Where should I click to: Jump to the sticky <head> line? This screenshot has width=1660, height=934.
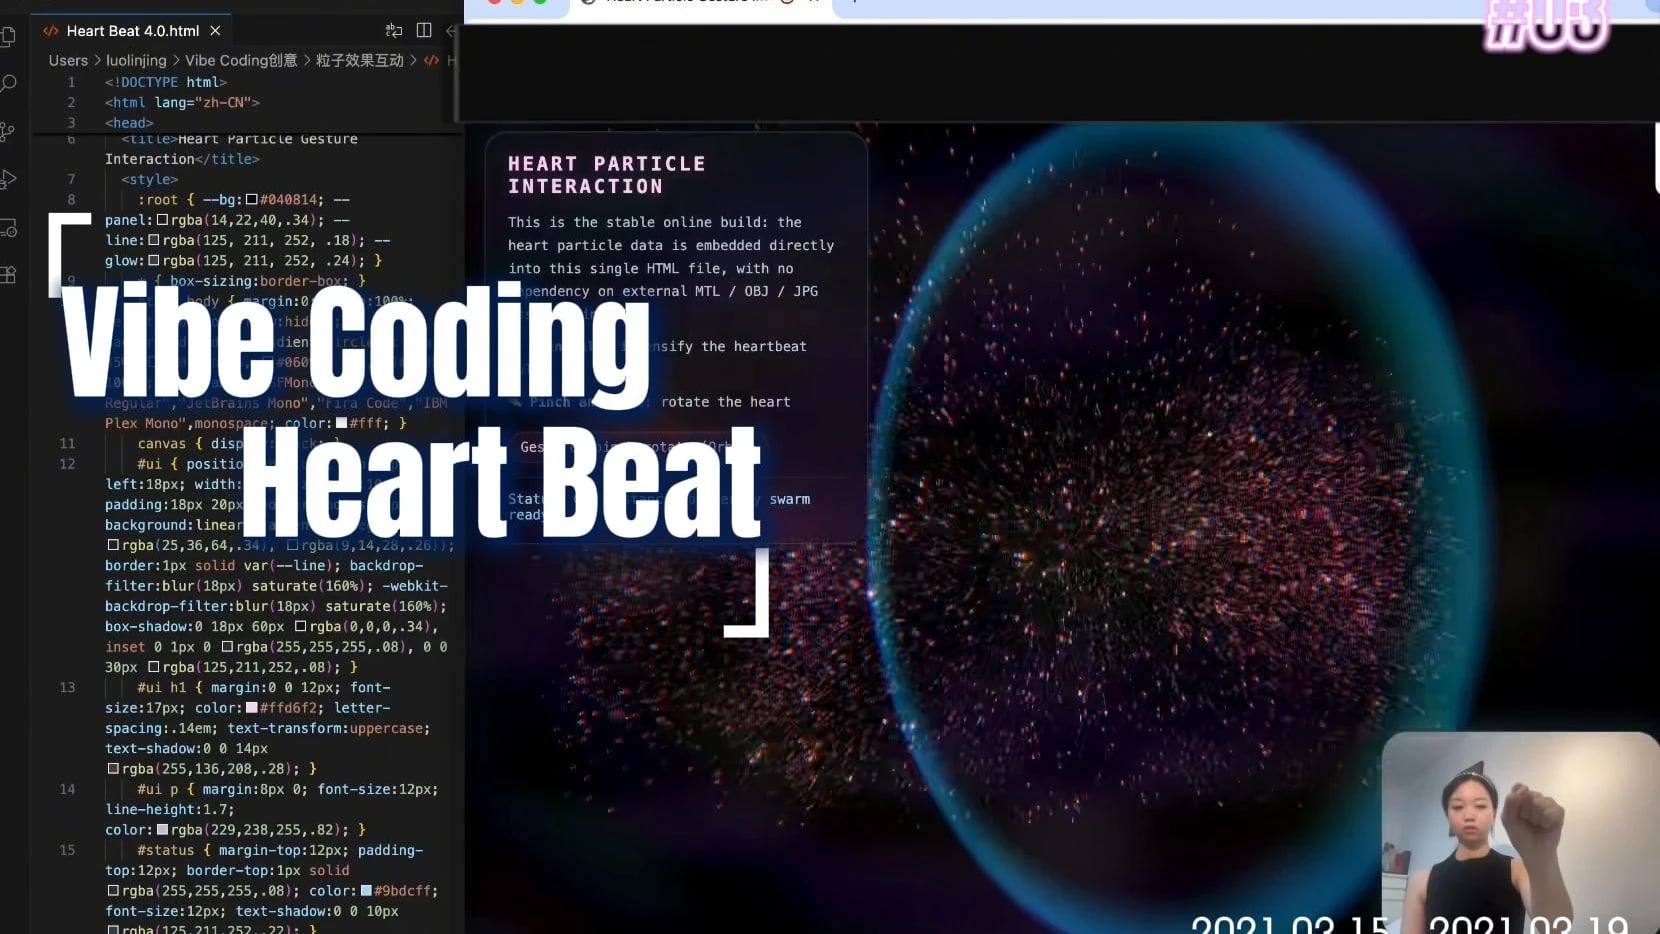coord(129,123)
